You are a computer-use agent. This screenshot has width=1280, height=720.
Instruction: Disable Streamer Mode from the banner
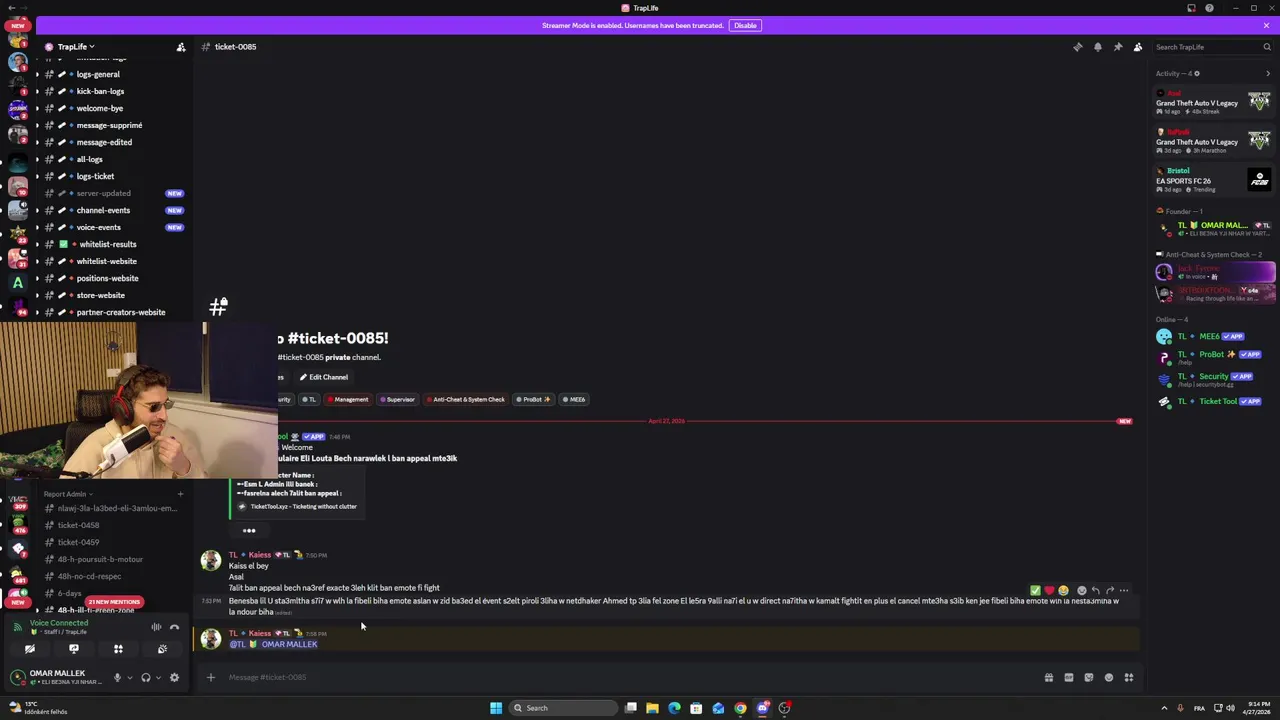pos(745,25)
